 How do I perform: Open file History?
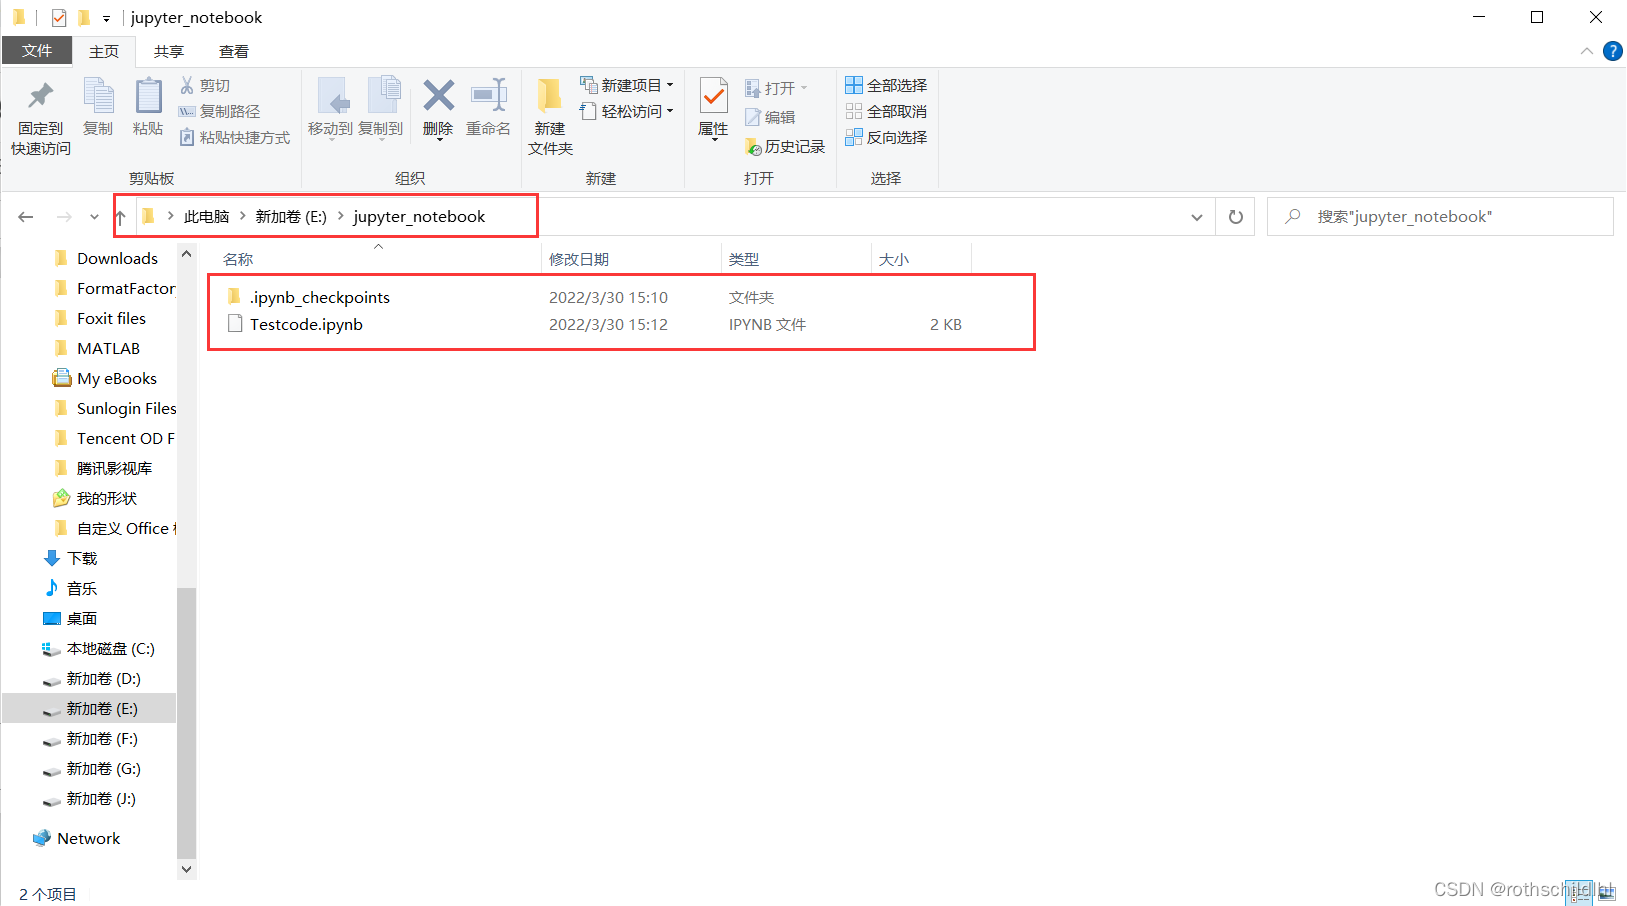click(x=785, y=147)
